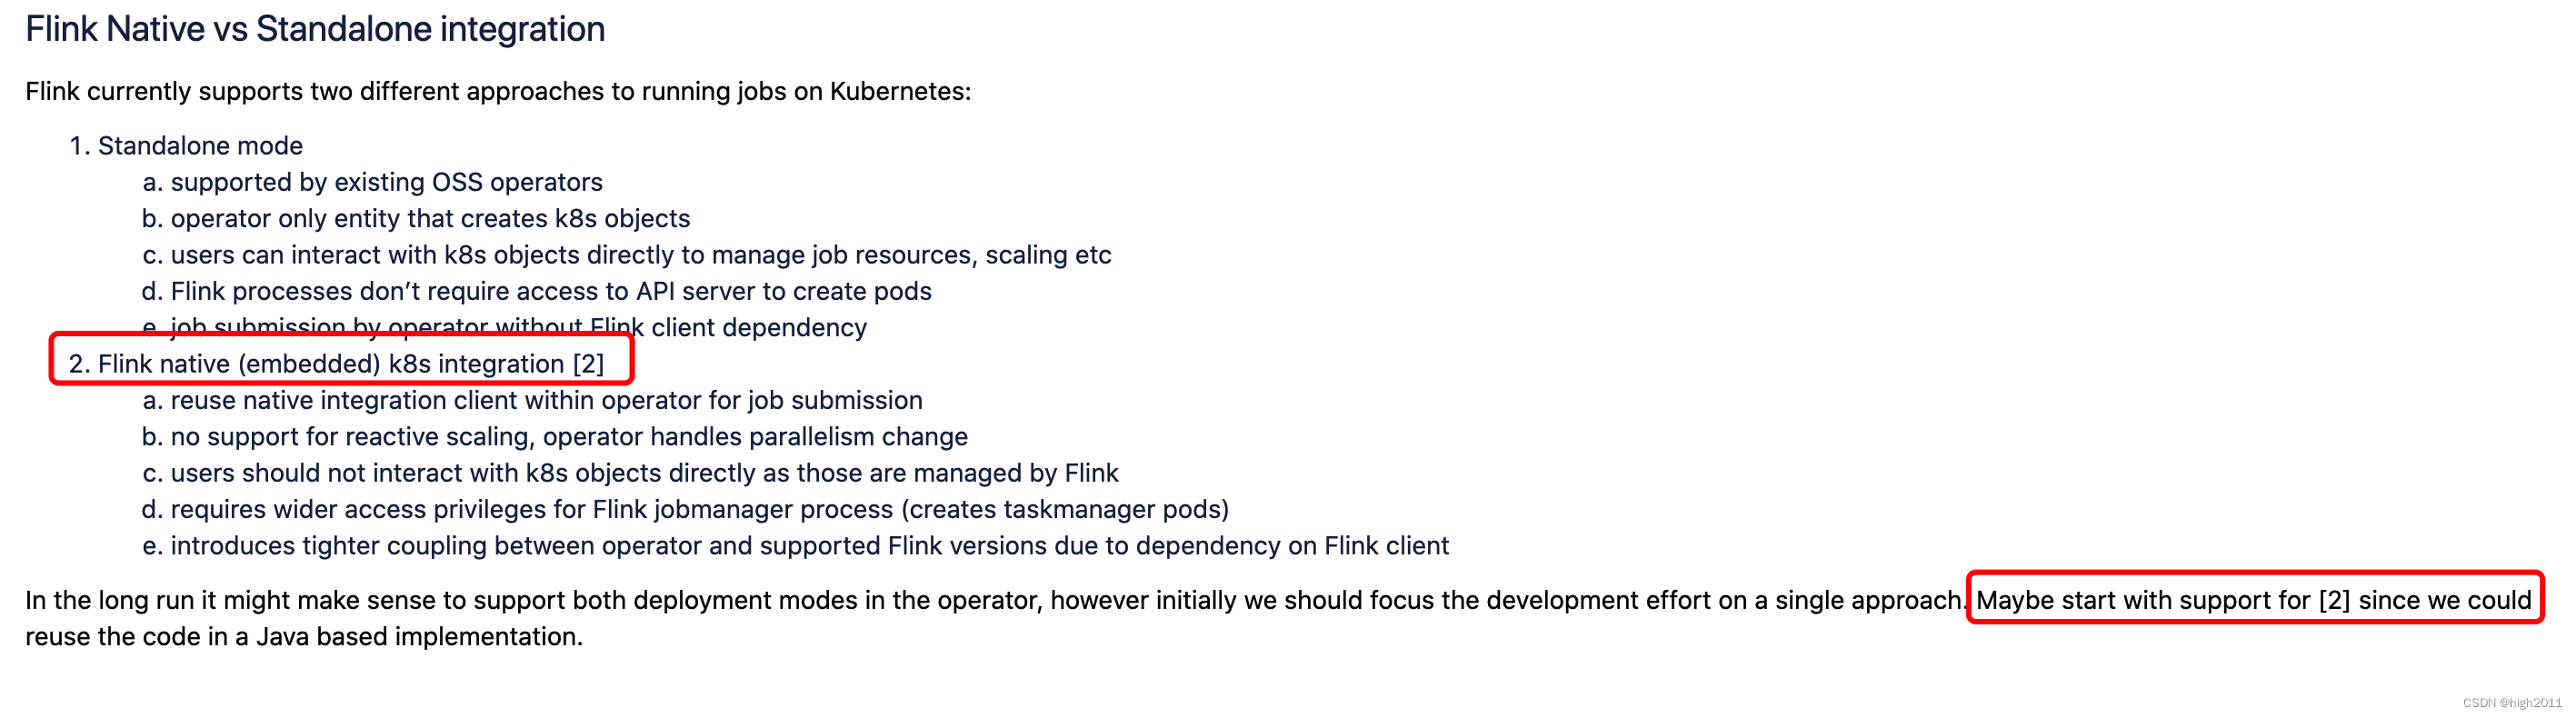This screenshot has height=718, width=2576.
Task: Click 'users should not interact with k8s objects' line
Action: 630,473
